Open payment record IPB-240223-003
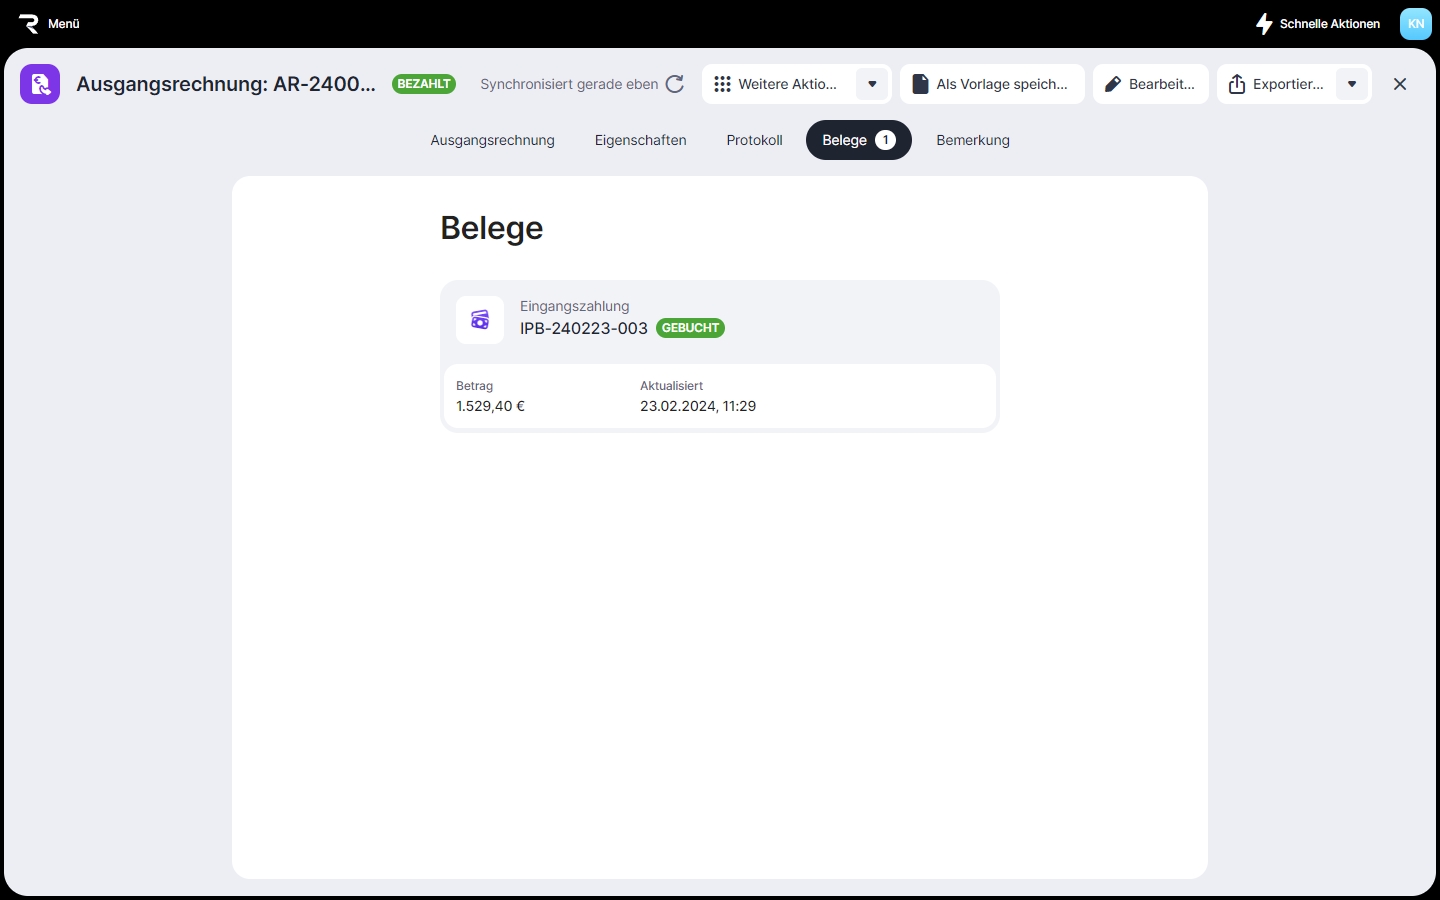This screenshot has height=900, width=1440. click(584, 328)
